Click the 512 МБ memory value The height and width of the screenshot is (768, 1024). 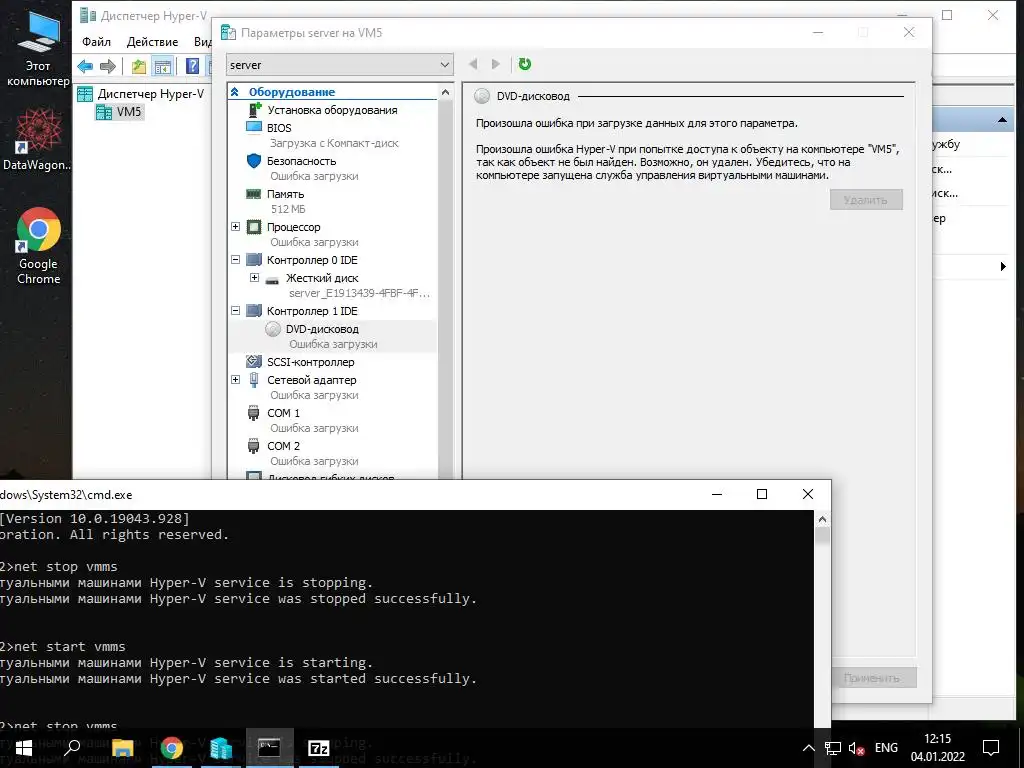tap(288, 209)
